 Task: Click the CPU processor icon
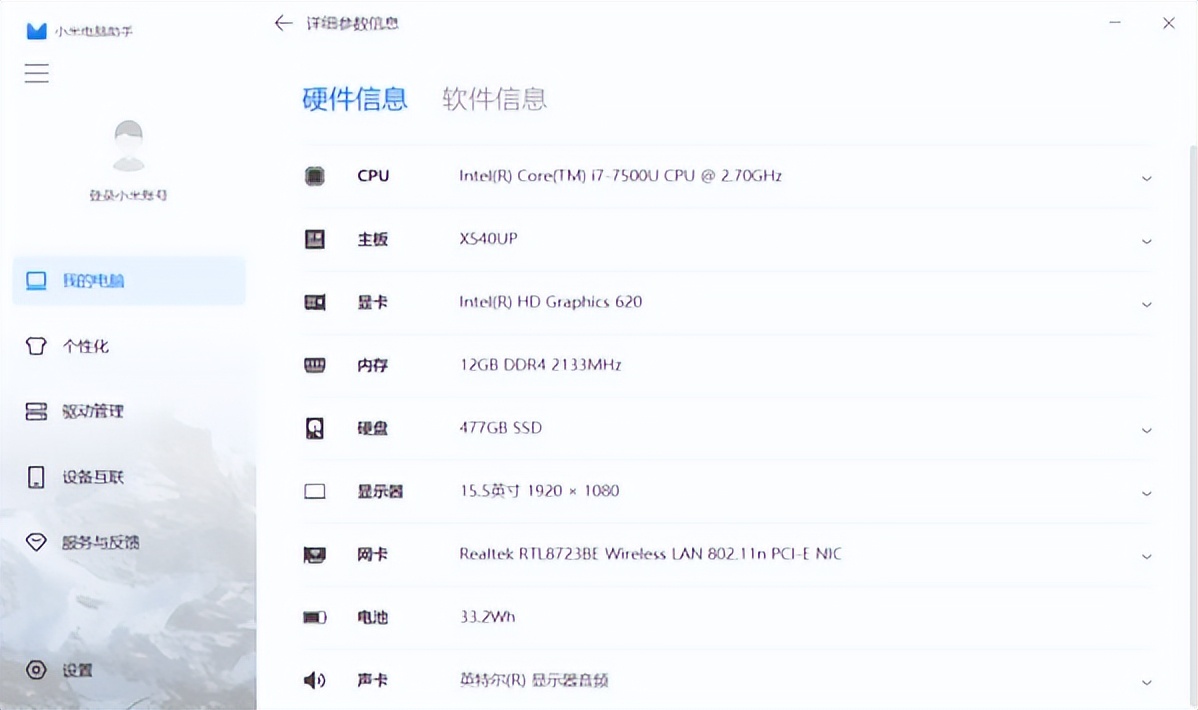(x=315, y=175)
